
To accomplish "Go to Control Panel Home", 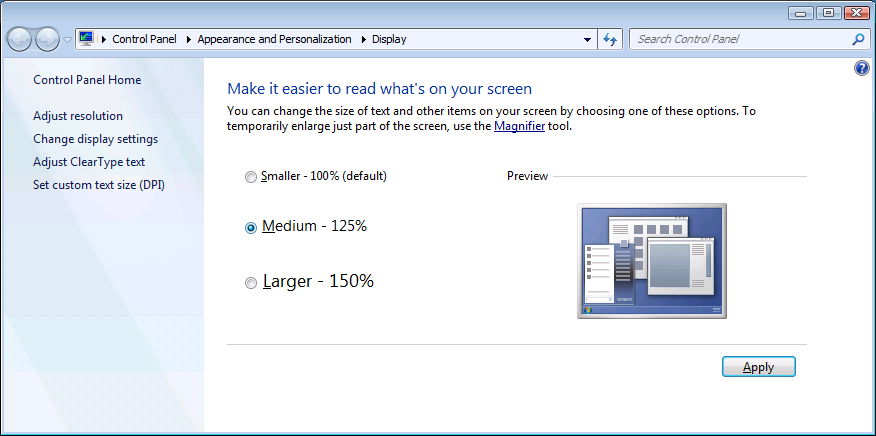I will point(87,80).
